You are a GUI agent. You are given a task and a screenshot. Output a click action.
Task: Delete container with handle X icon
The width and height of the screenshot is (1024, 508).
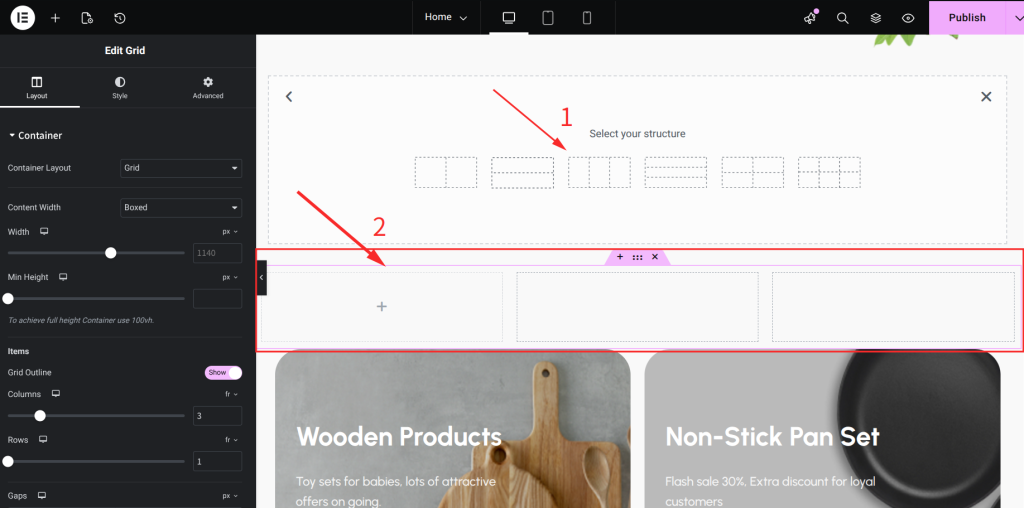[655, 257]
